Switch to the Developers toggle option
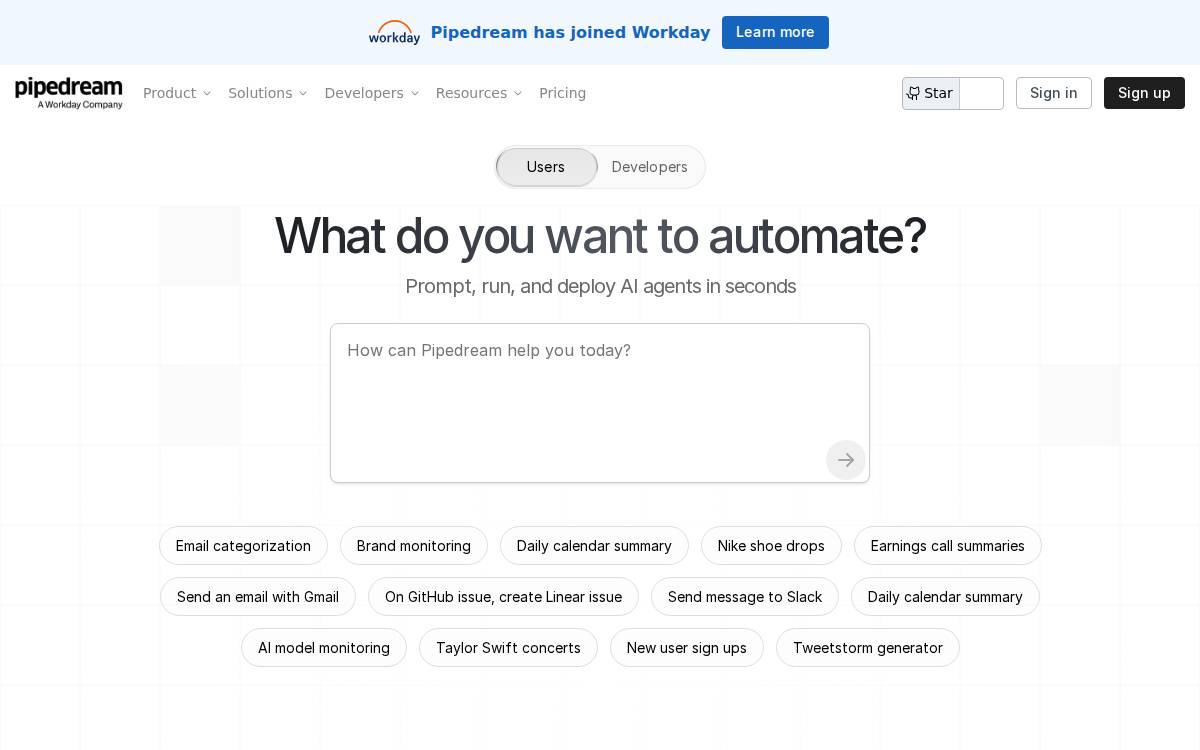1200x750 pixels. coord(650,167)
